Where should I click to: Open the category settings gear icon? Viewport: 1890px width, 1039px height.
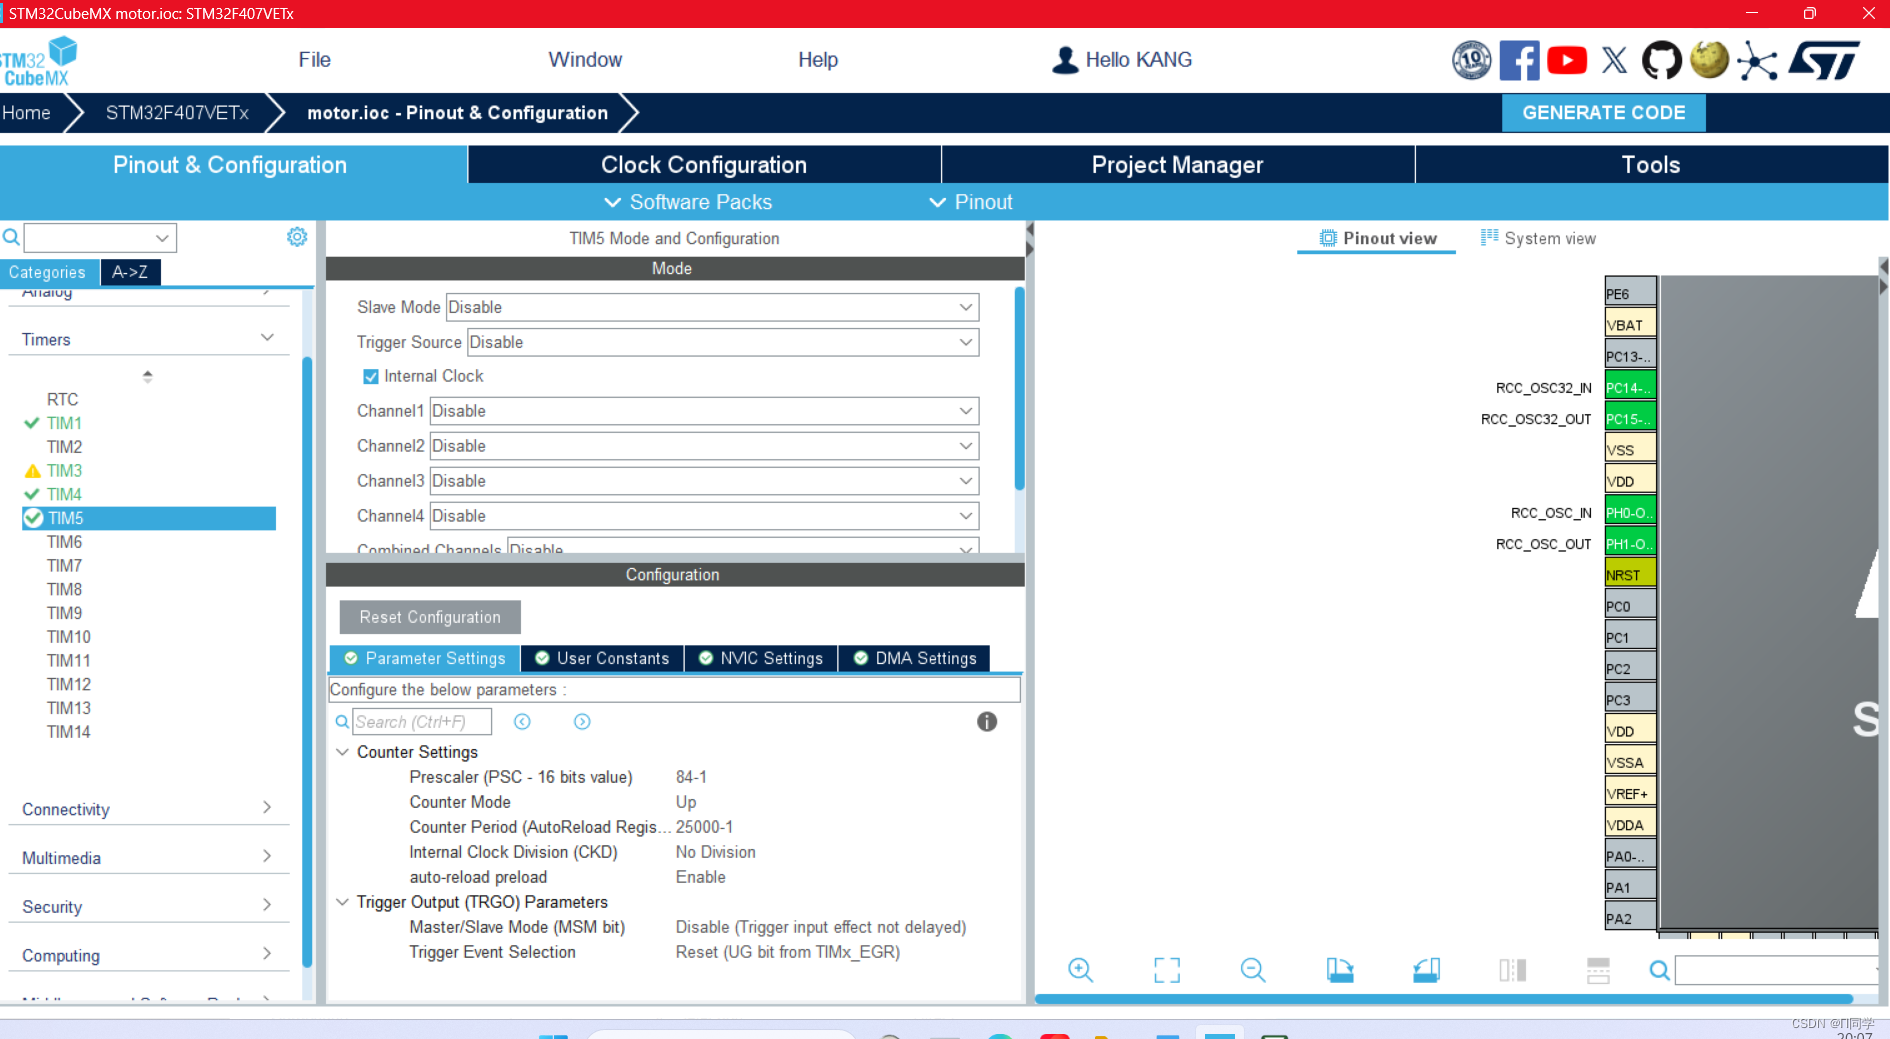click(297, 237)
